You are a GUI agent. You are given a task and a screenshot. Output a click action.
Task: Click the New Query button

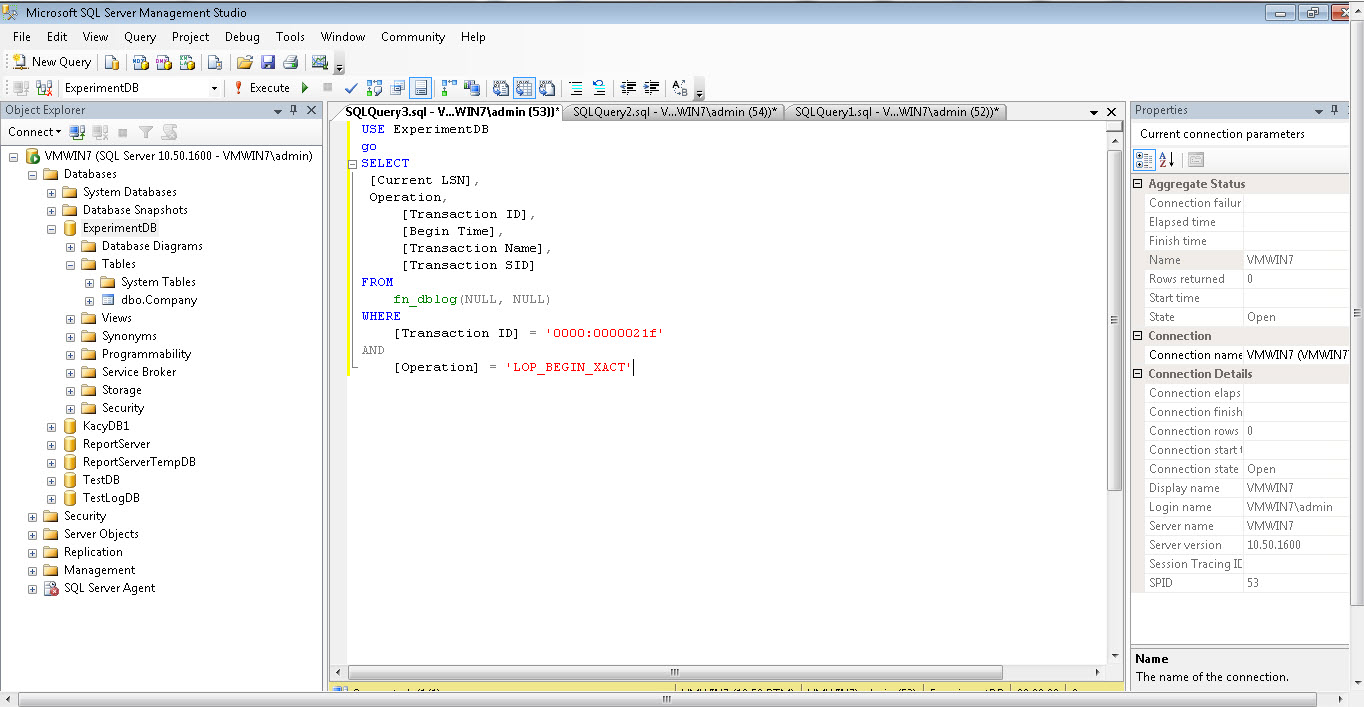51,62
